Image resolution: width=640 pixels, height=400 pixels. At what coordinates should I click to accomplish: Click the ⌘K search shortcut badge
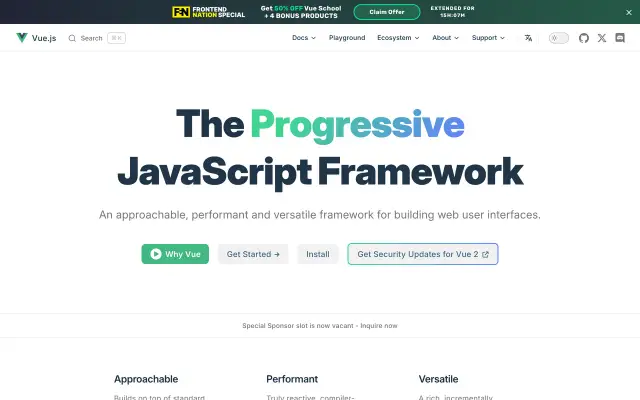116,38
